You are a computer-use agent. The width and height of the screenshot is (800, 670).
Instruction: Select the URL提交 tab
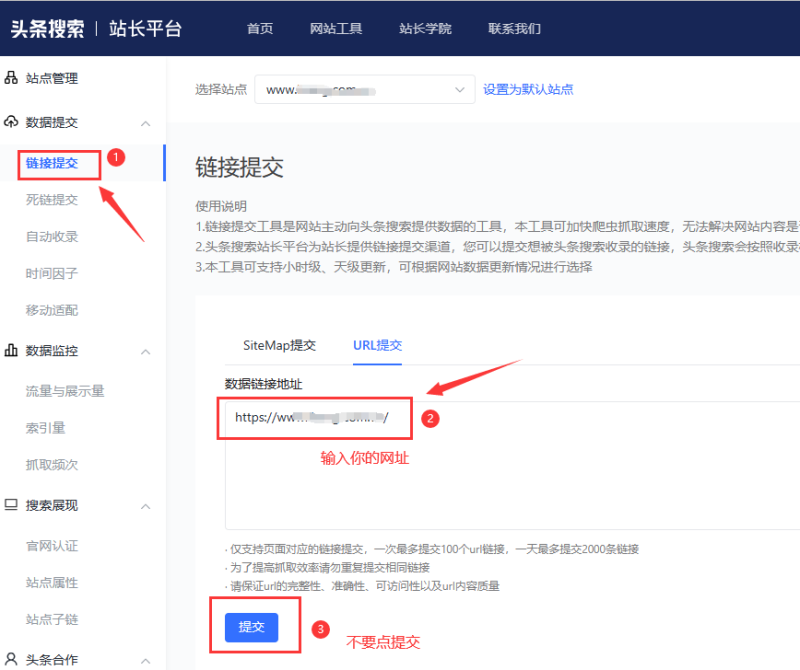378,344
